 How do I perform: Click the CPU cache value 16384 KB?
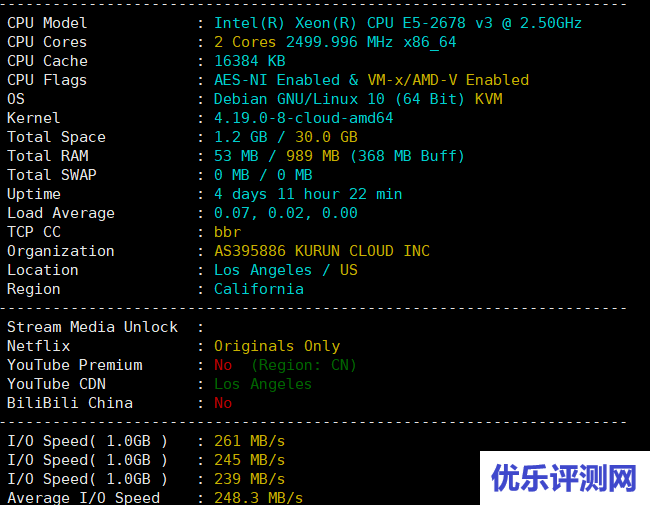(250, 61)
